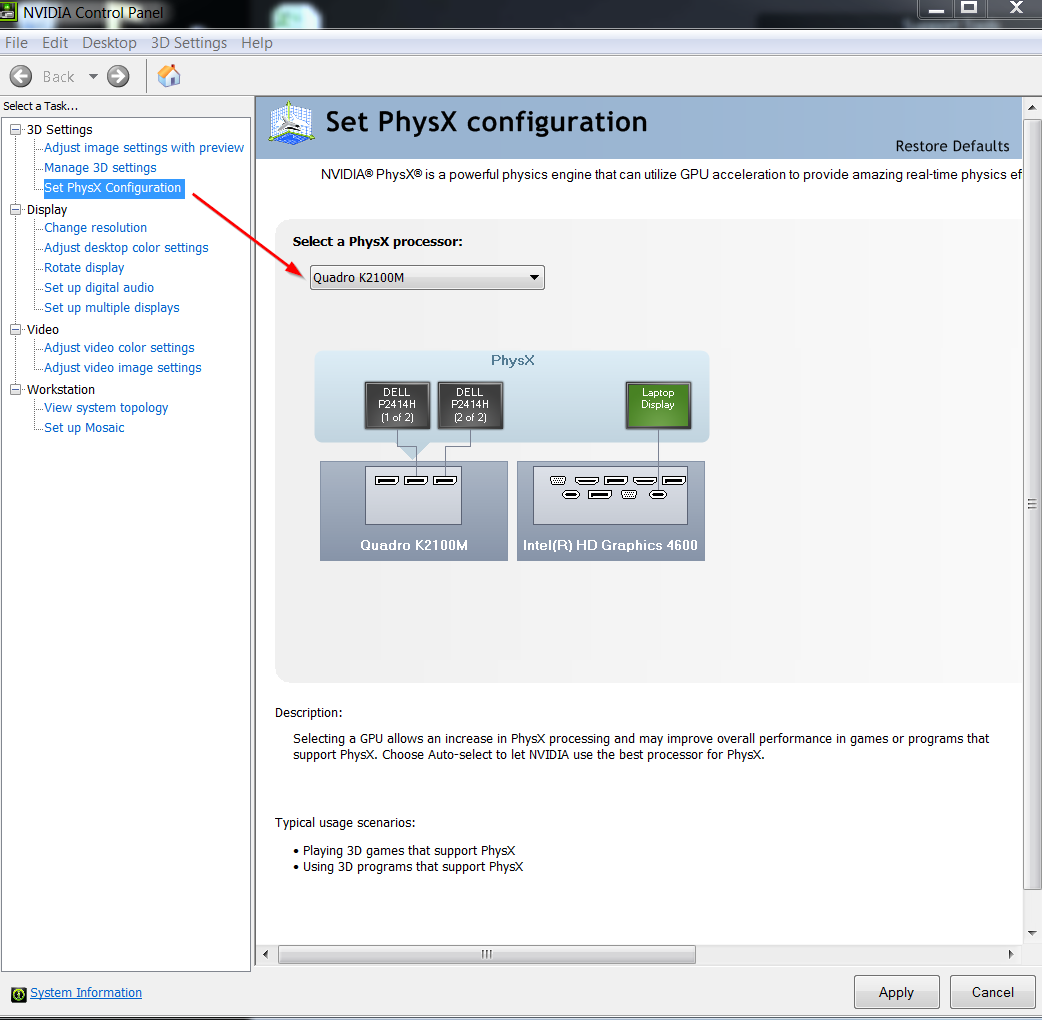Open Adjust video color settings
This screenshot has width=1042, height=1020.
120,348
